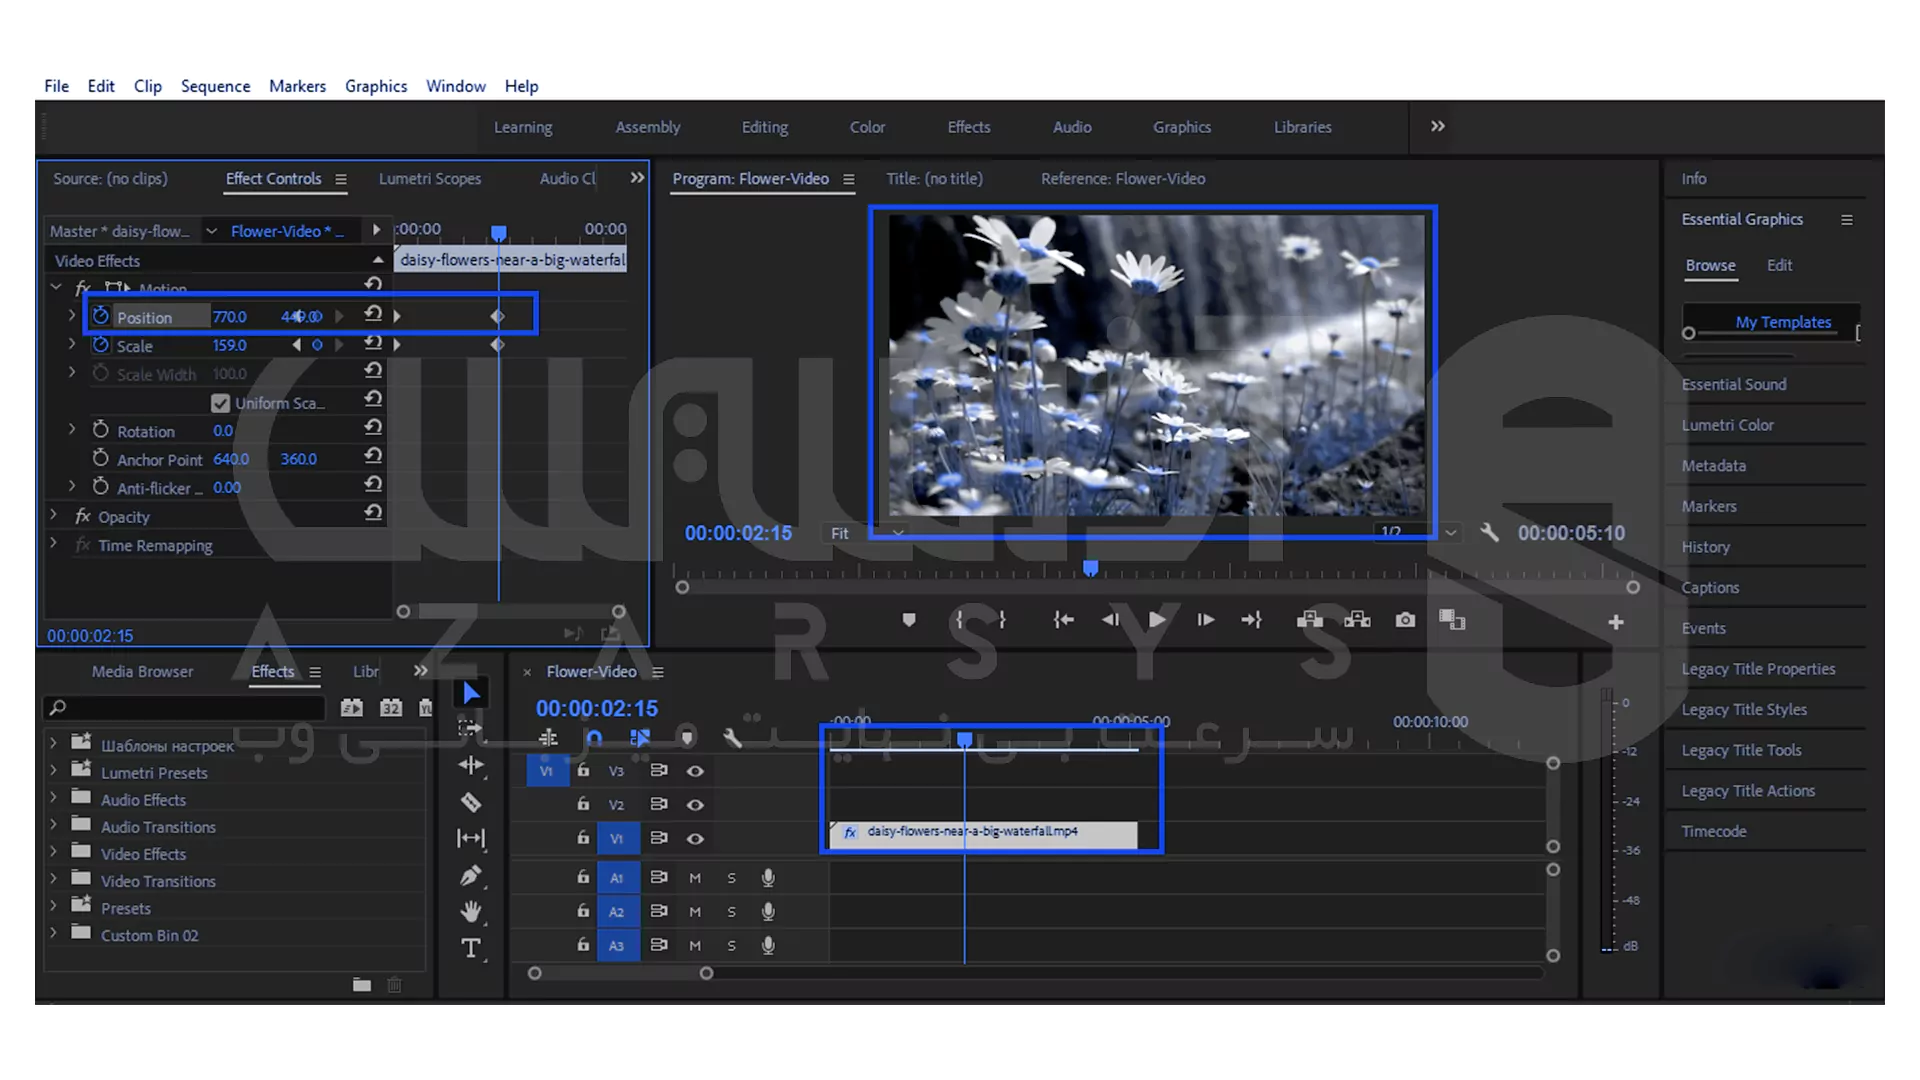The image size is (1920, 1080).
Task: Expand the Opacity effect properties
Action: pyautogui.click(x=54, y=516)
